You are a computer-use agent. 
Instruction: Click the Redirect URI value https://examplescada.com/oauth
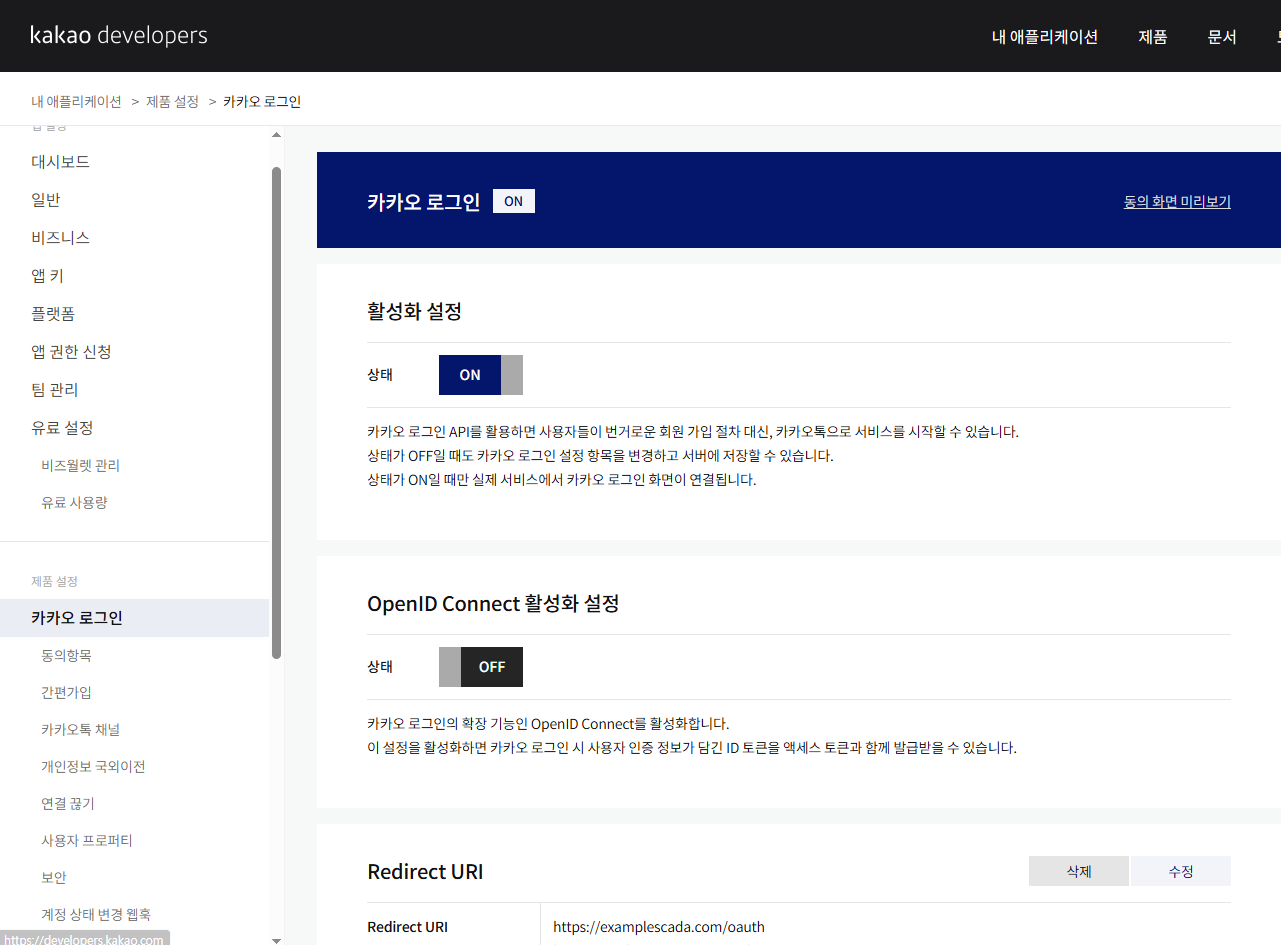(x=659, y=927)
